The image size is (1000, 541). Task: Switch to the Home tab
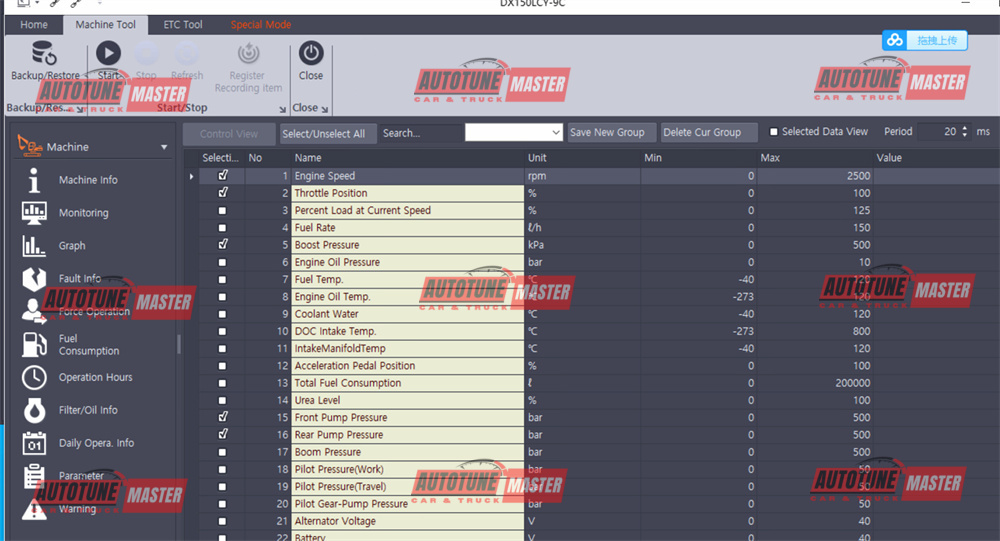(34, 25)
